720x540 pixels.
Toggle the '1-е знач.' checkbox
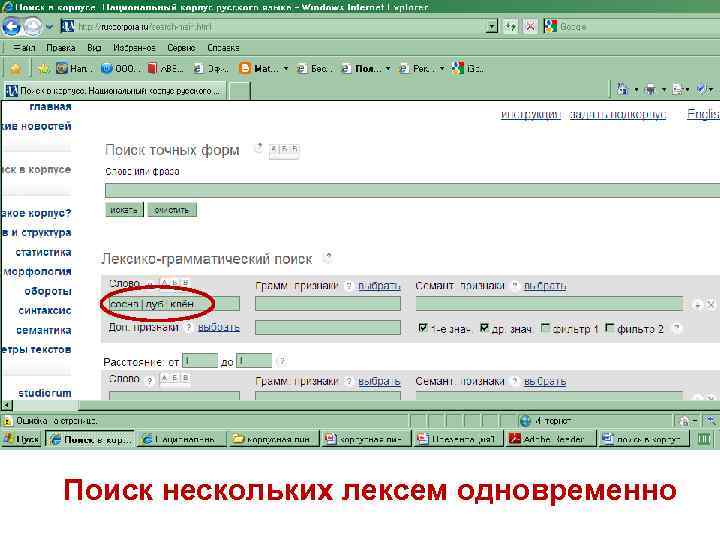pyautogui.click(x=423, y=328)
